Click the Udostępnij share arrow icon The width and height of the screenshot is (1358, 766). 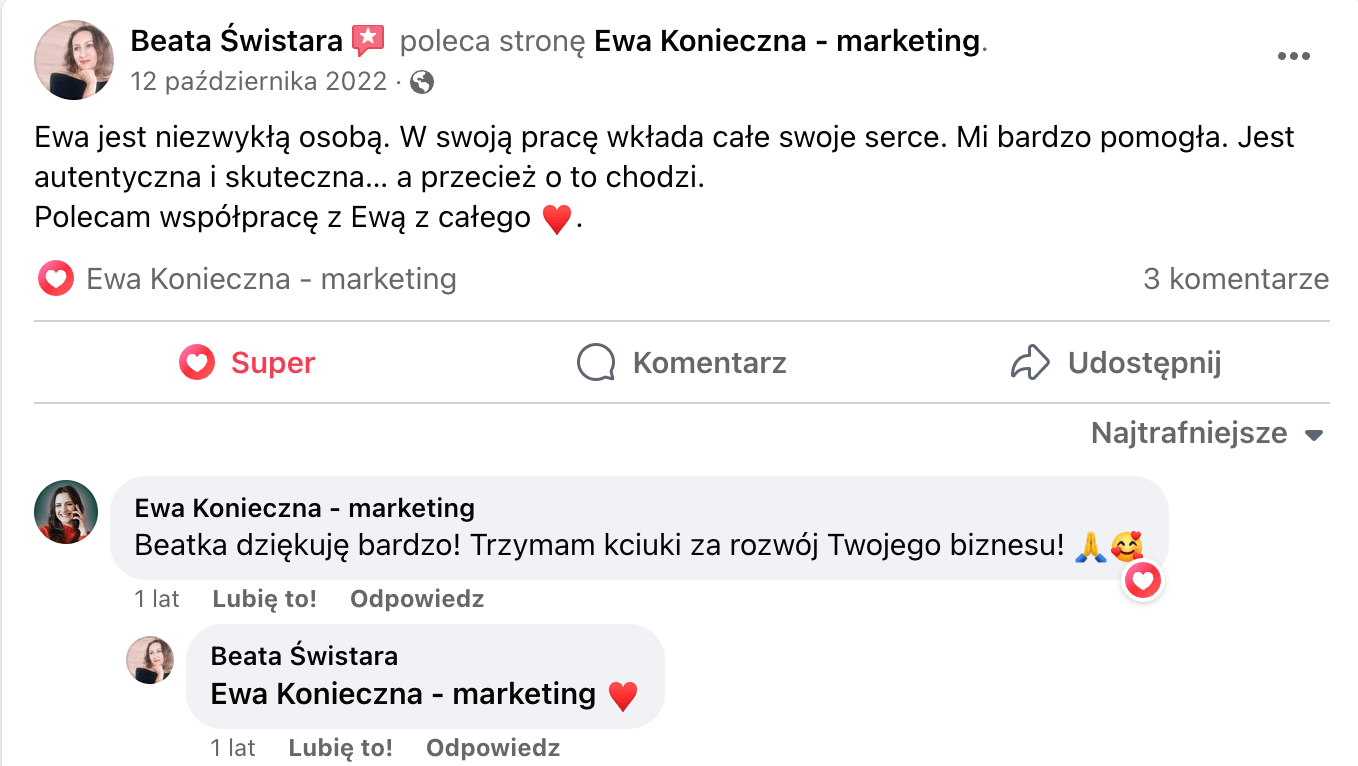click(x=1030, y=362)
